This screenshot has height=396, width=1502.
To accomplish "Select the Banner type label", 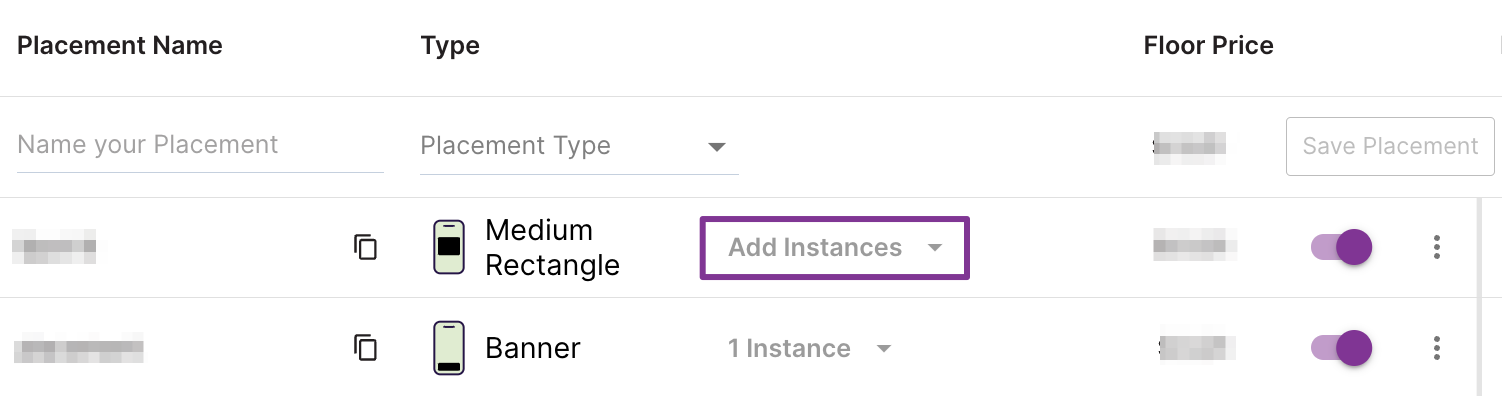I will (x=533, y=348).
